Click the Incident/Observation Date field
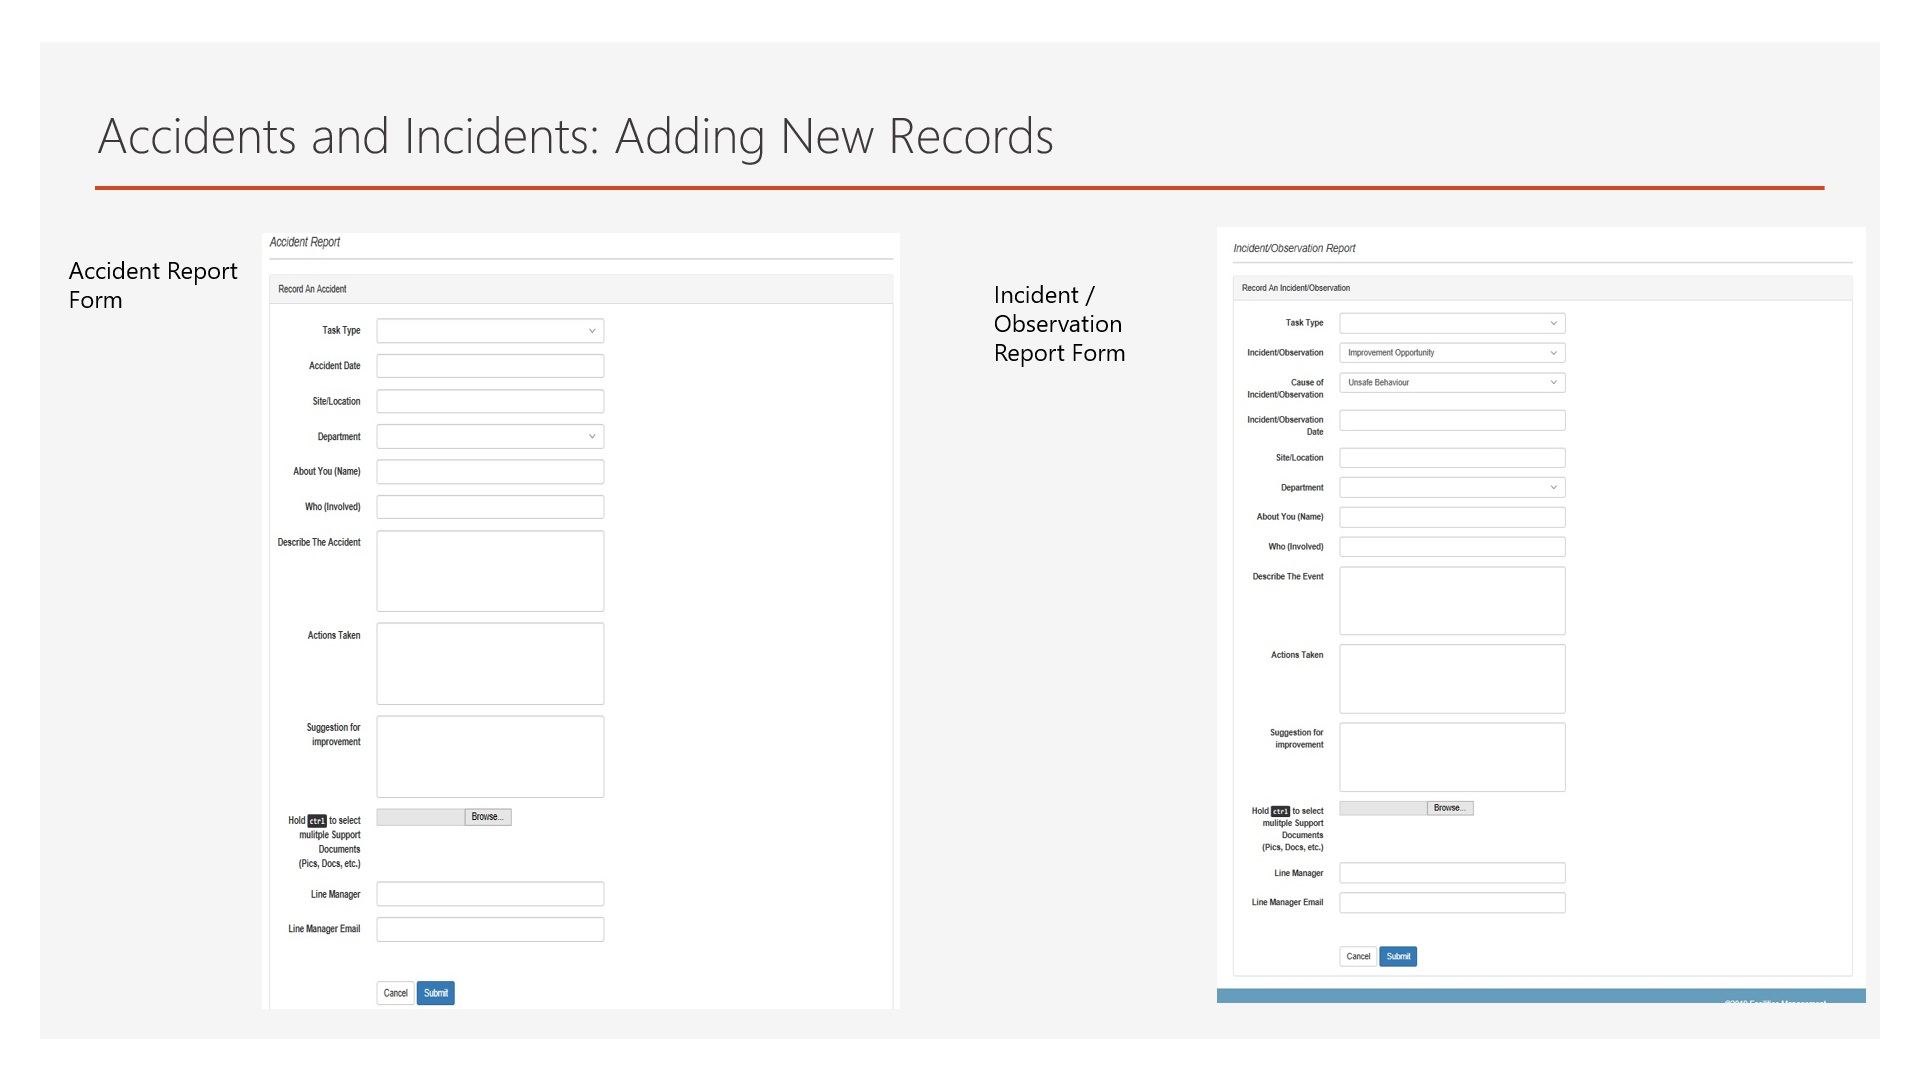Screen dimensions: 1920x1080 coord(1451,419)
